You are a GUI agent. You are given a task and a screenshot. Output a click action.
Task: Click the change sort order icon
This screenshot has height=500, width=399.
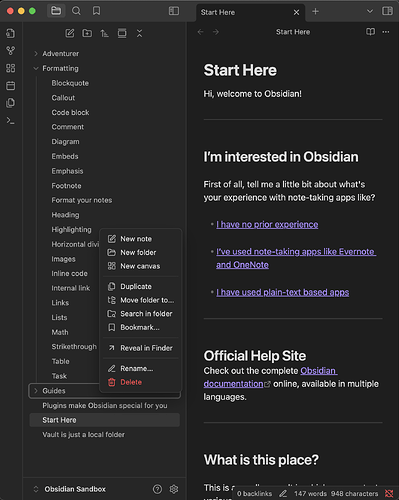(104, 33)
